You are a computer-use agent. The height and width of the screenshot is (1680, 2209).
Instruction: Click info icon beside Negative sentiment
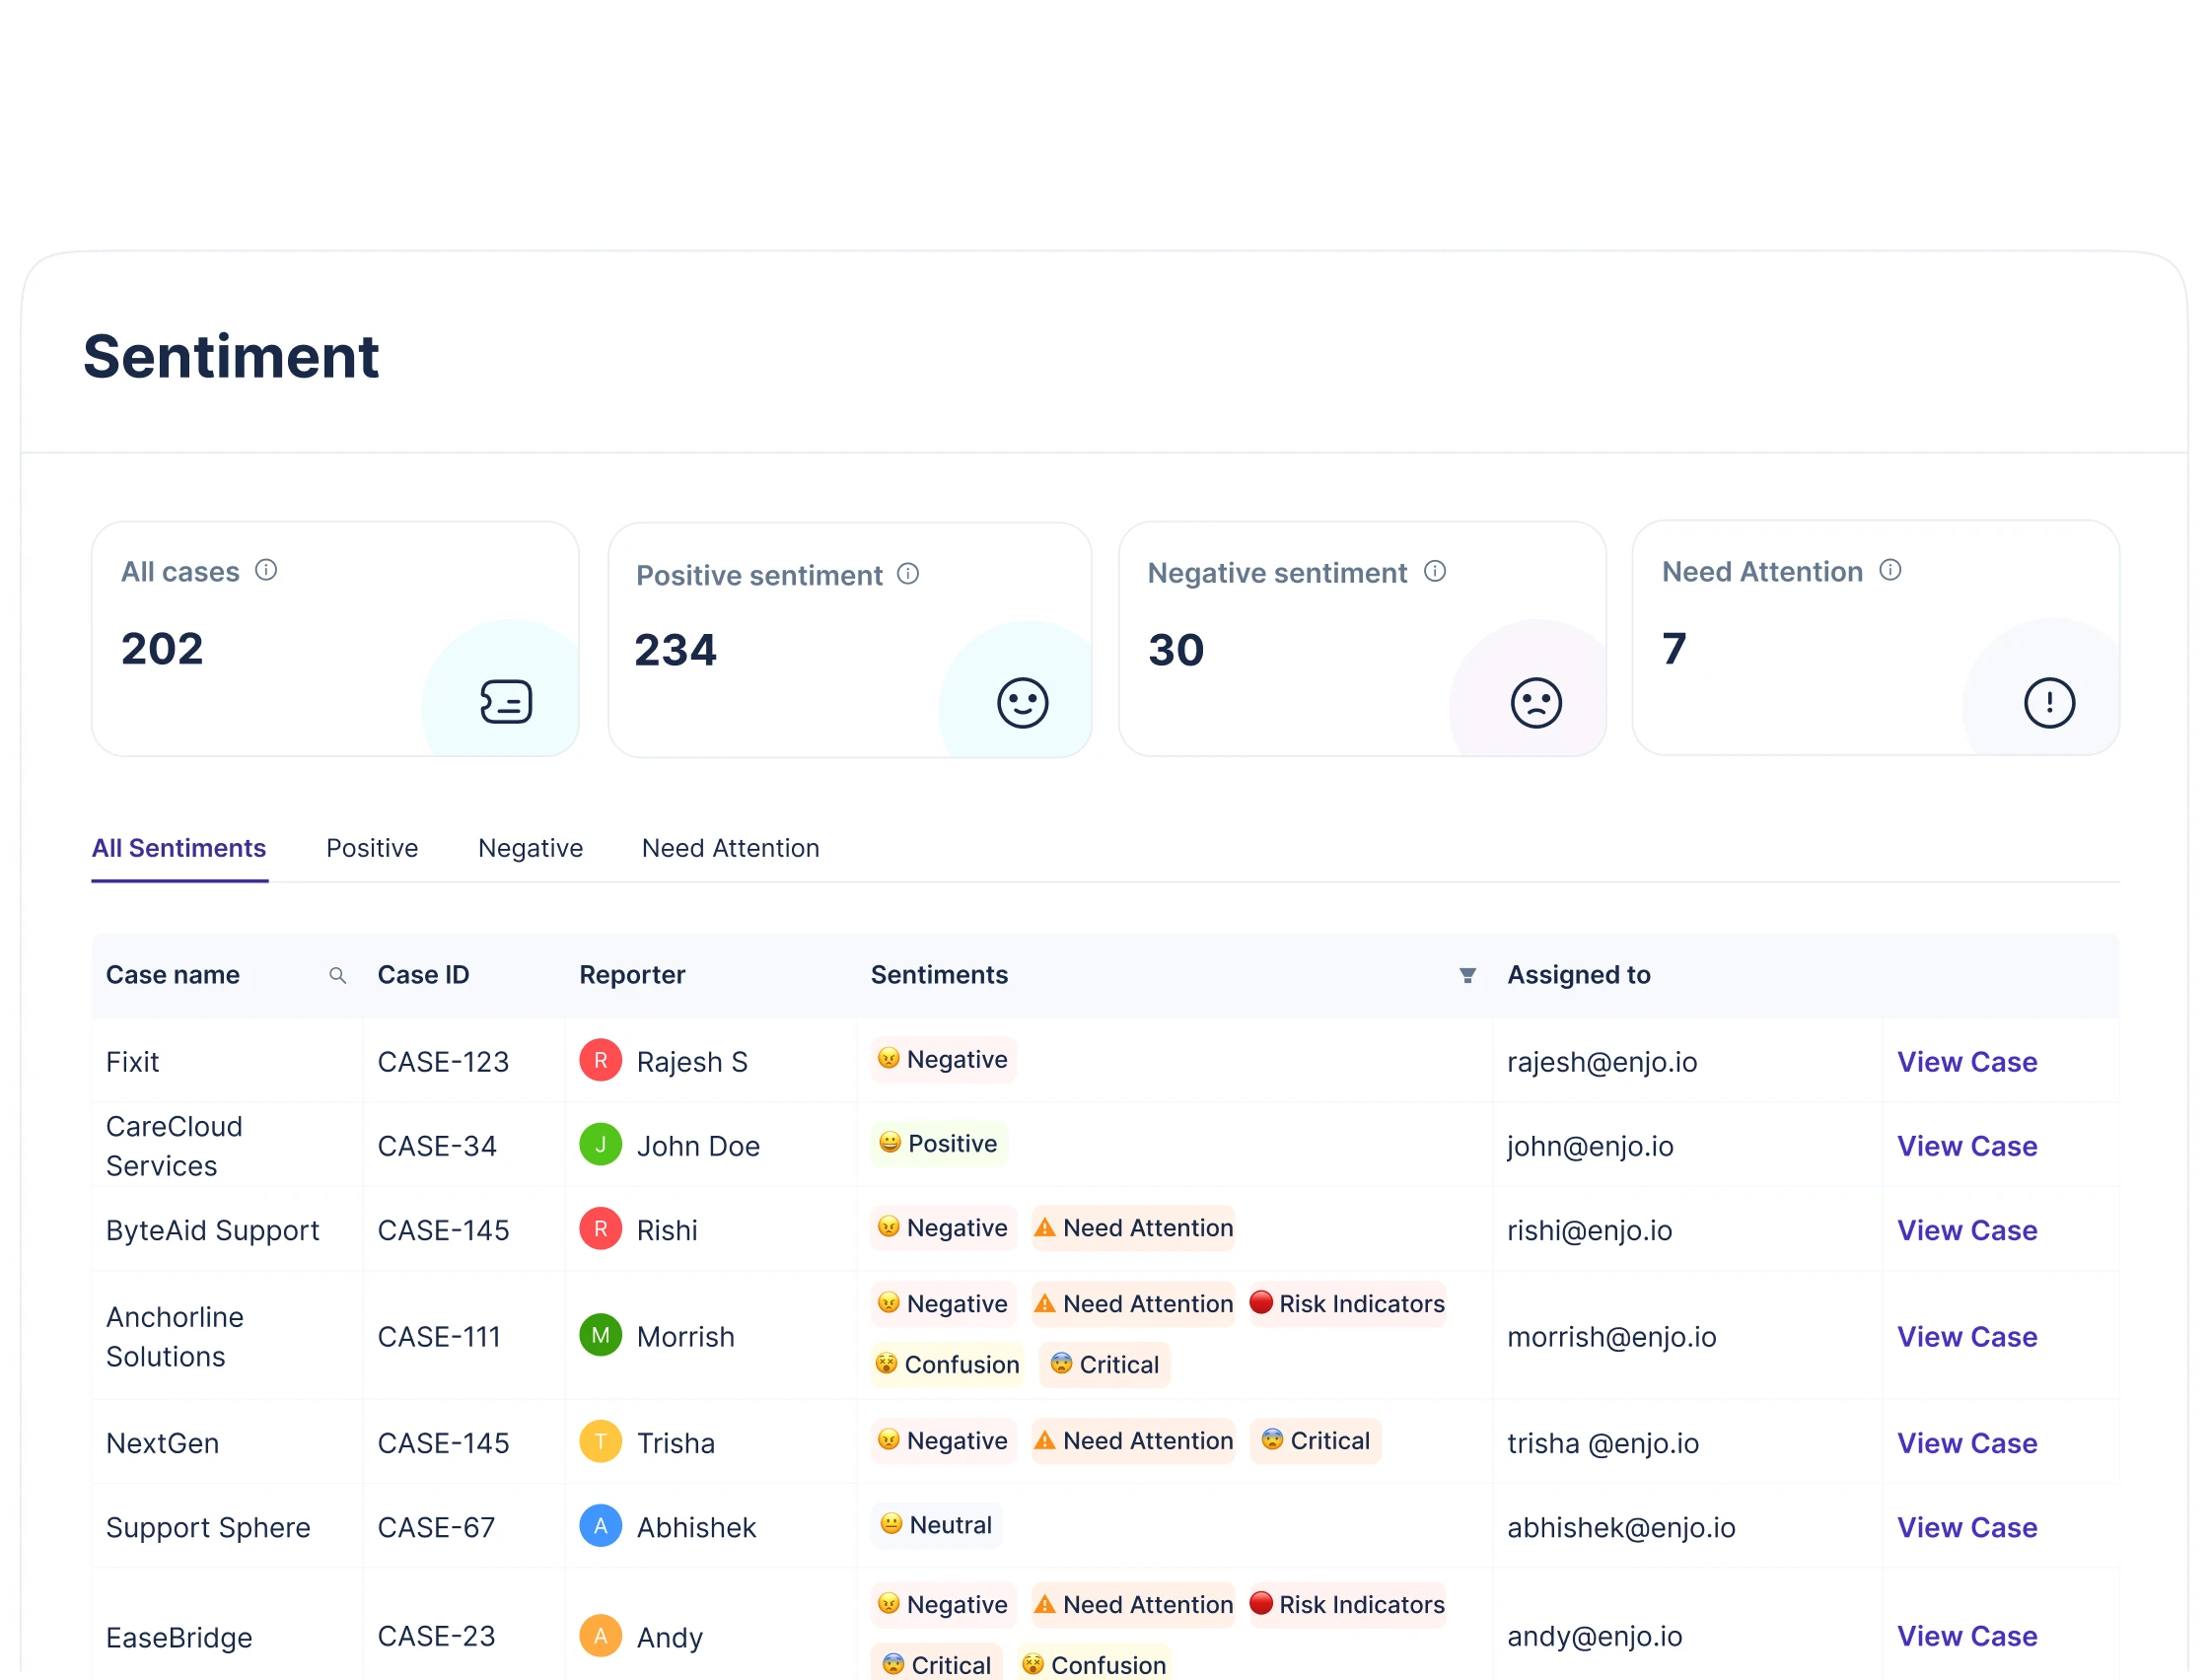pos(1435,571)
